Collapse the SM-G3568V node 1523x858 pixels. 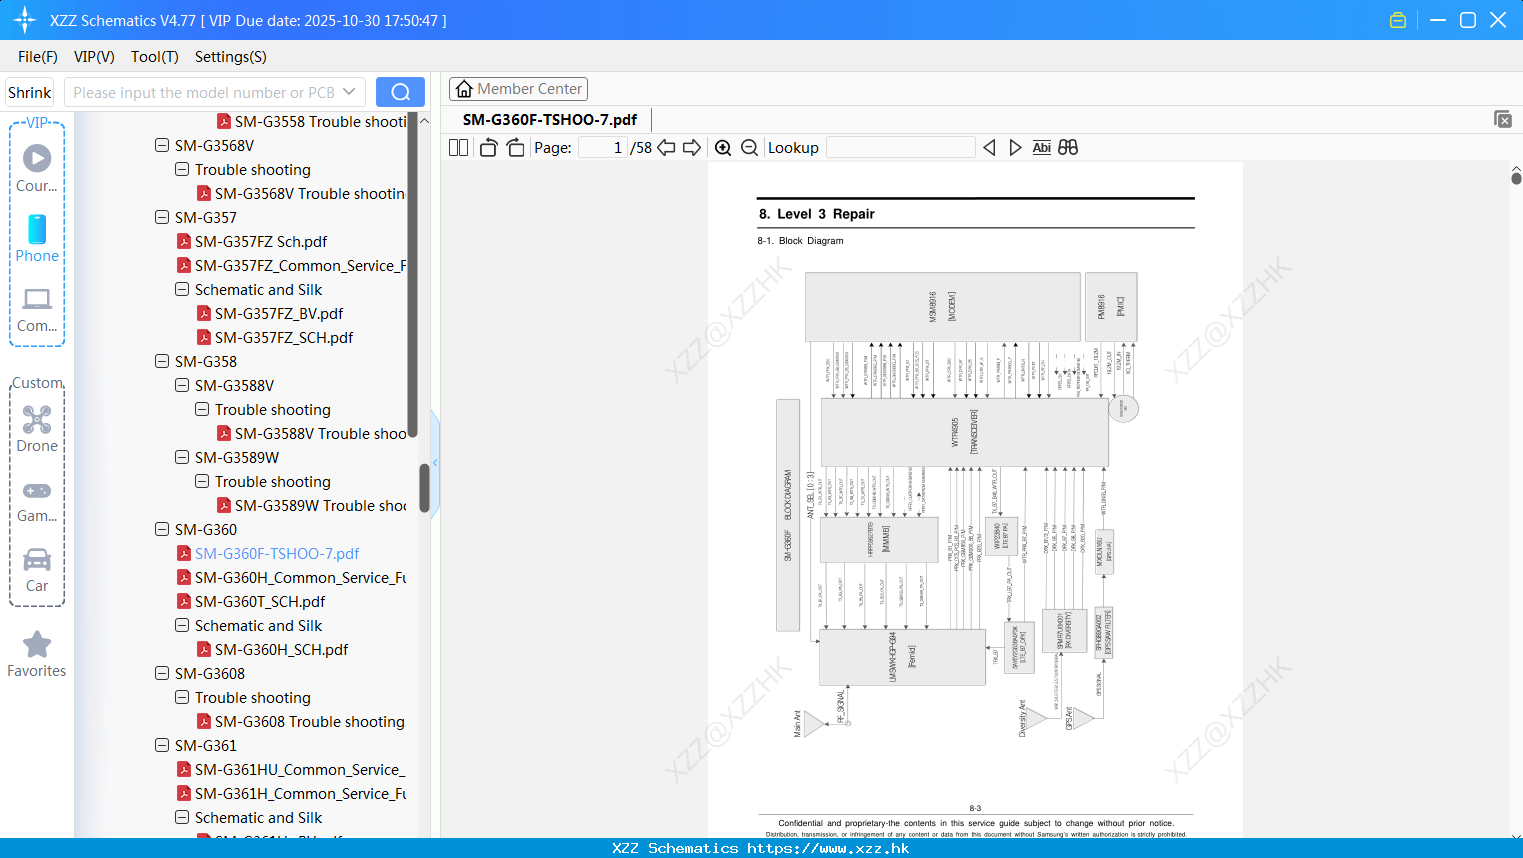pos(162,145)
